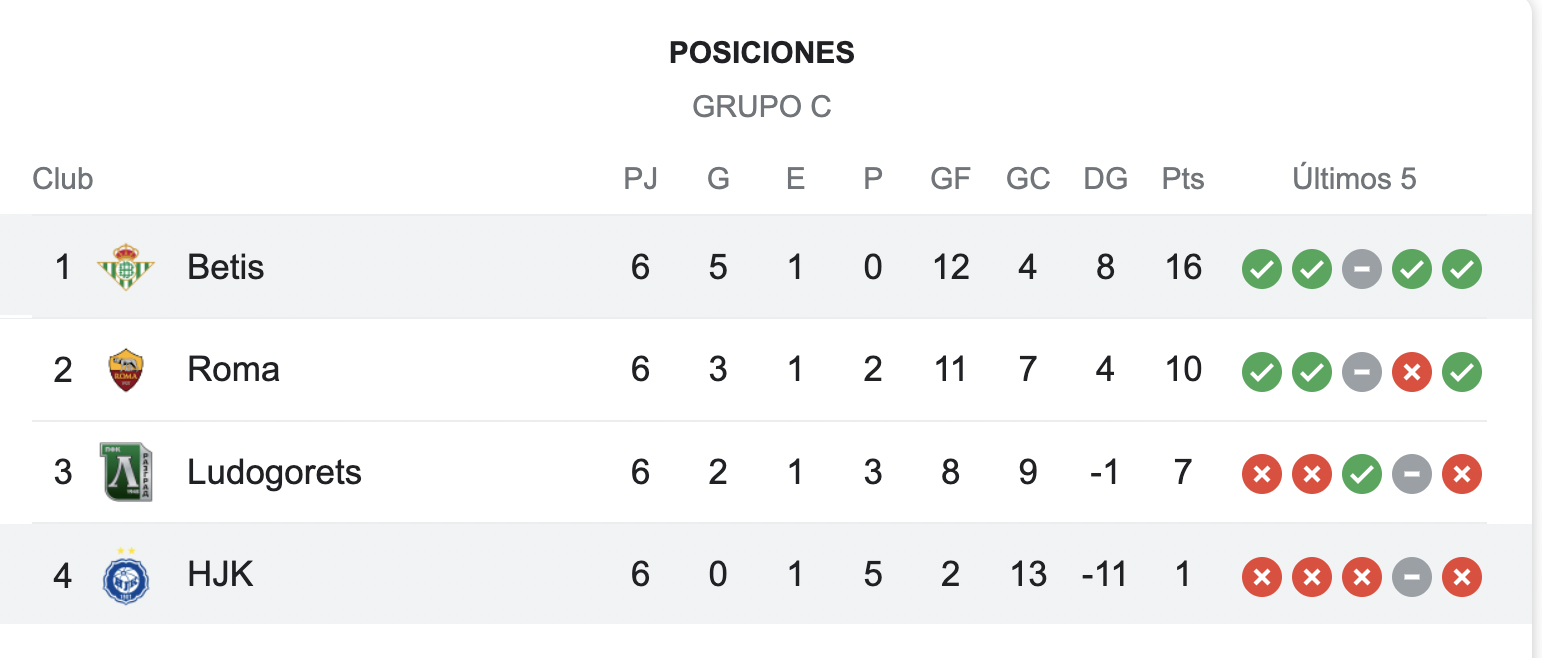
Task: Open the HJK team link
Action: 220,575
